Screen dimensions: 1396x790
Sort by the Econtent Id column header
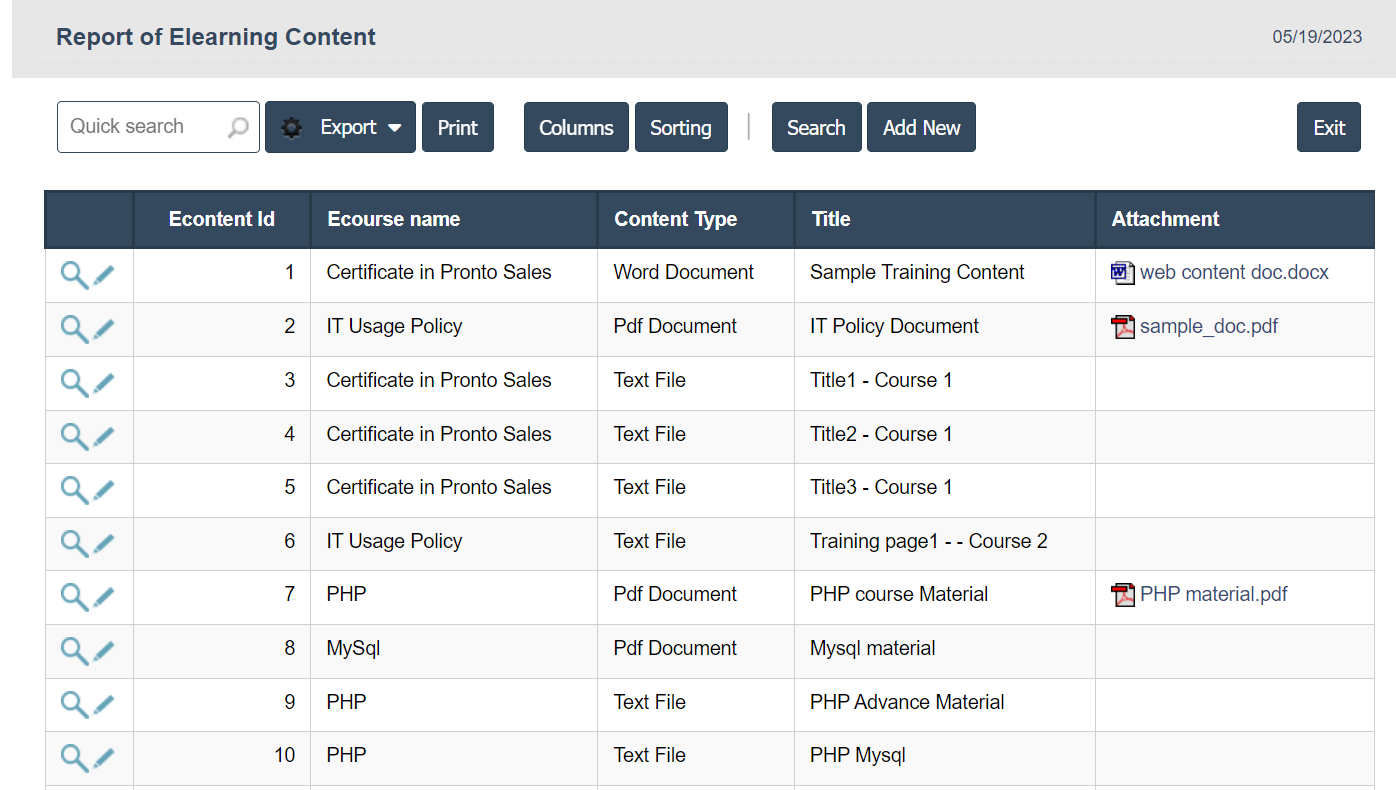point(221,220)
